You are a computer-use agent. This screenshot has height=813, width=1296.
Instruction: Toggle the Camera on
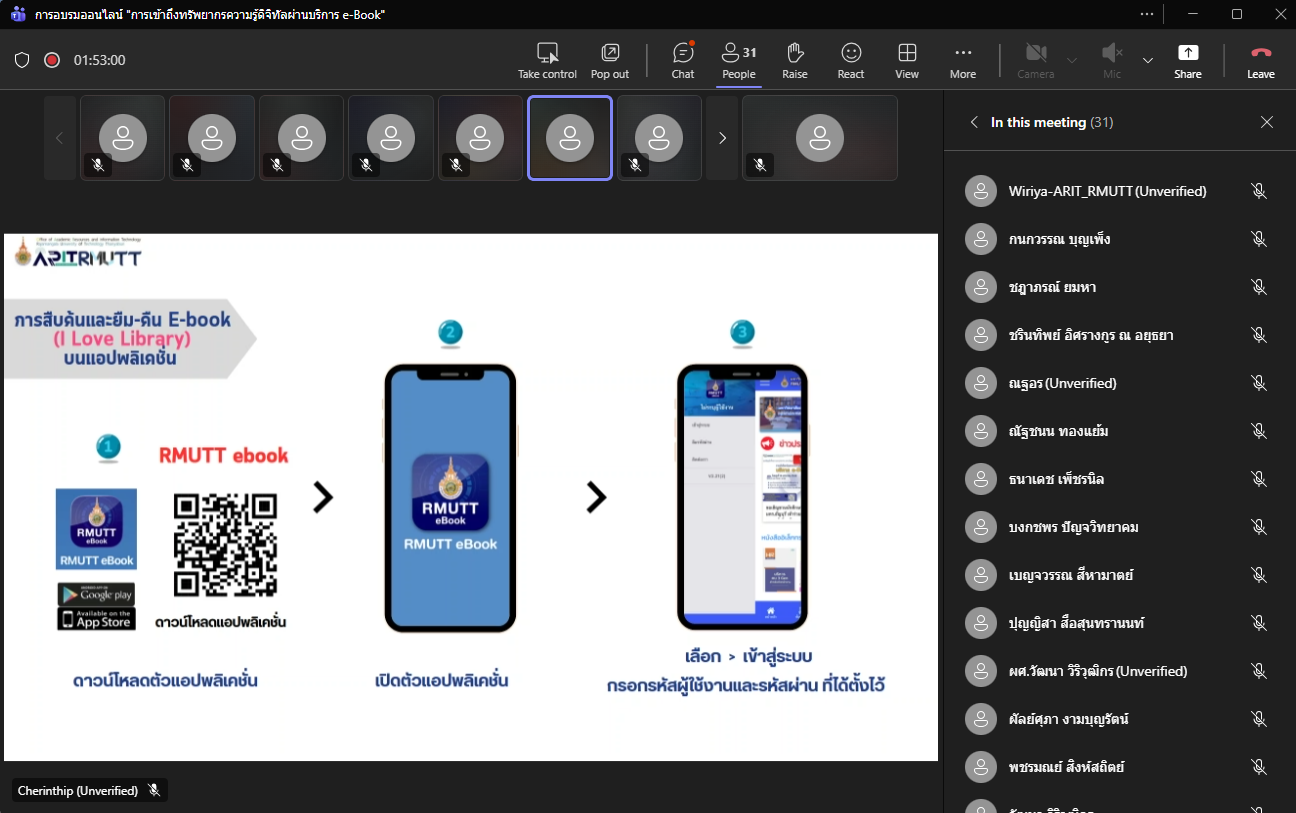coord(1035,60)
